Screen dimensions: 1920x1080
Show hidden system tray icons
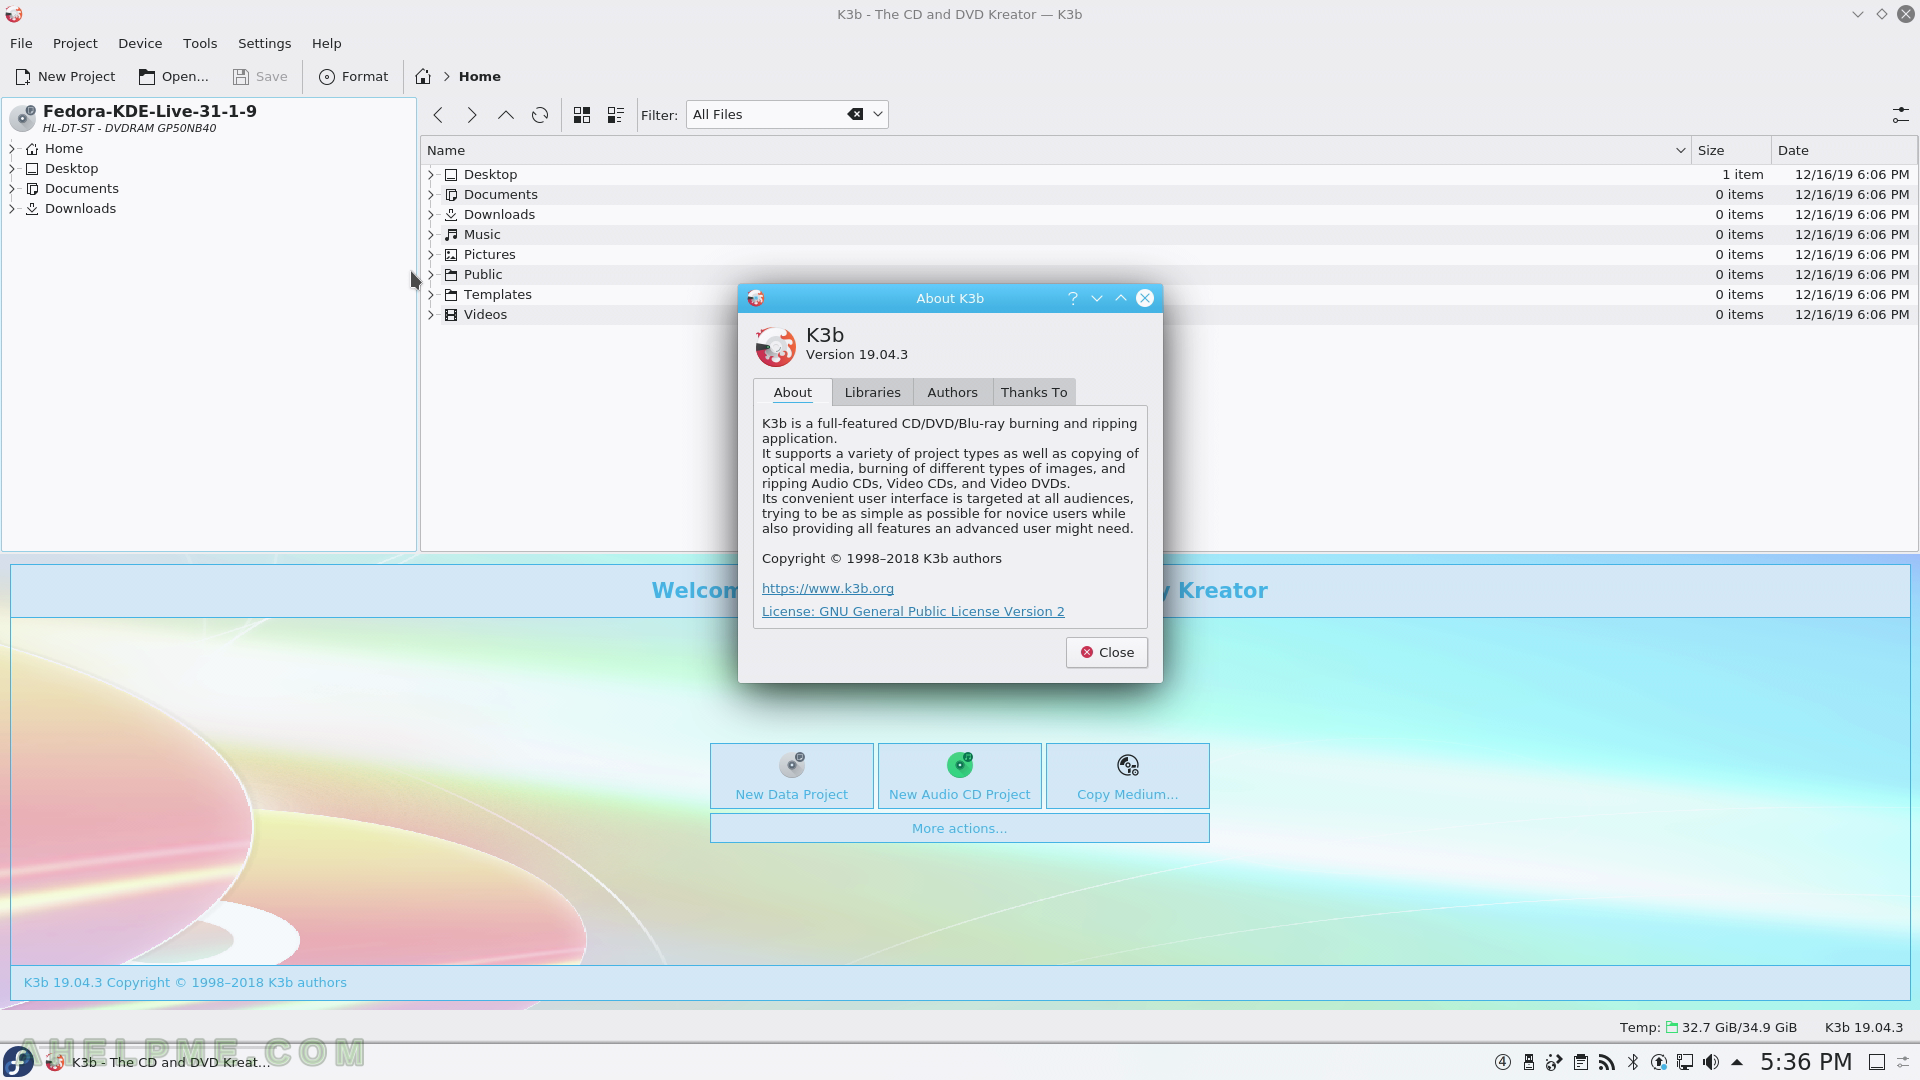(1737, 1062)
